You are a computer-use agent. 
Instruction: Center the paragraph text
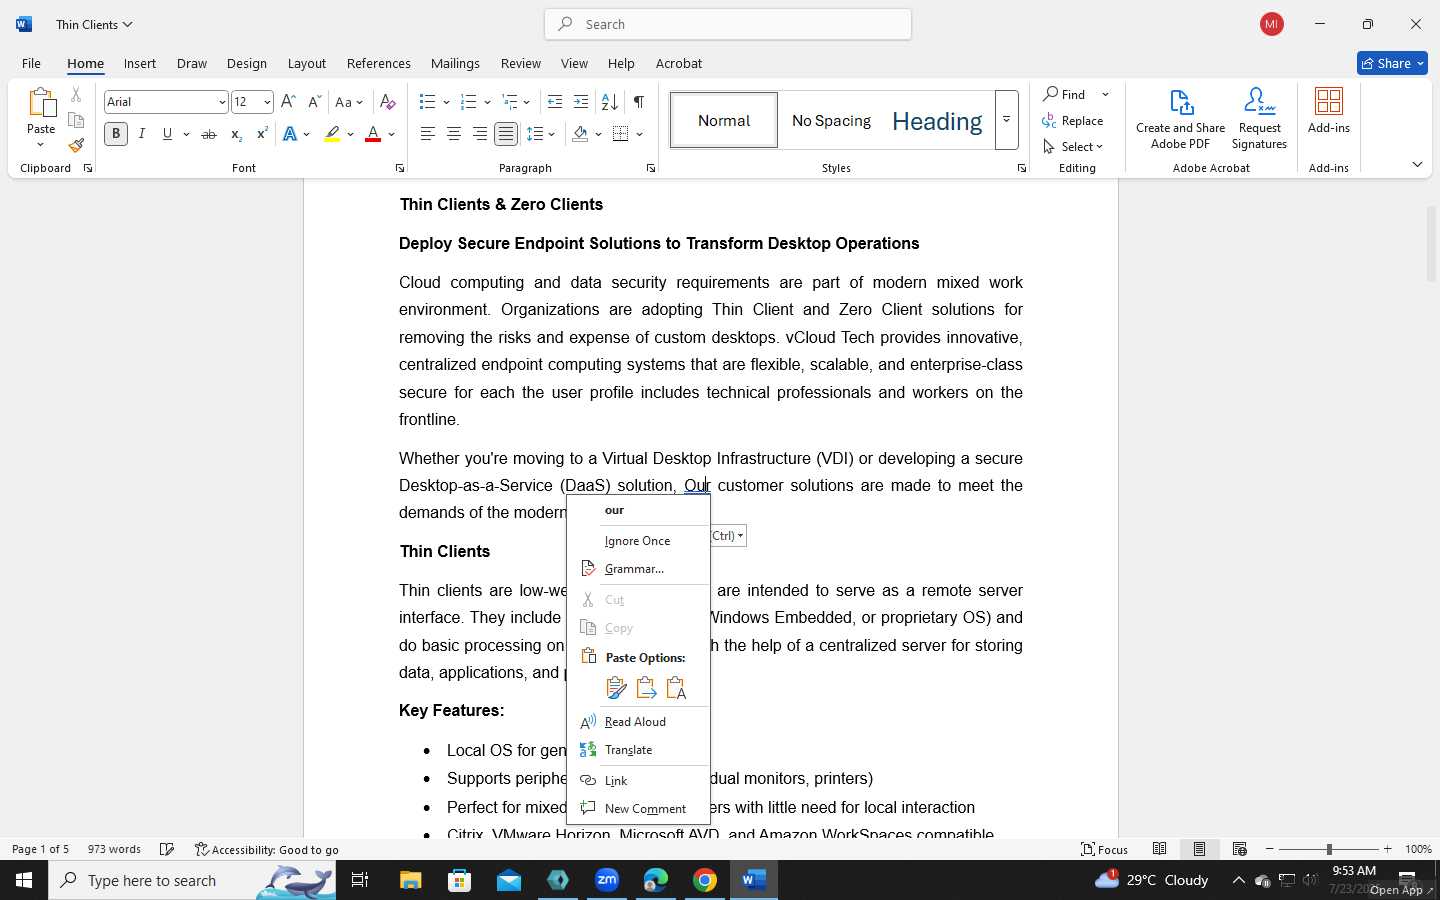coord(454,134)
